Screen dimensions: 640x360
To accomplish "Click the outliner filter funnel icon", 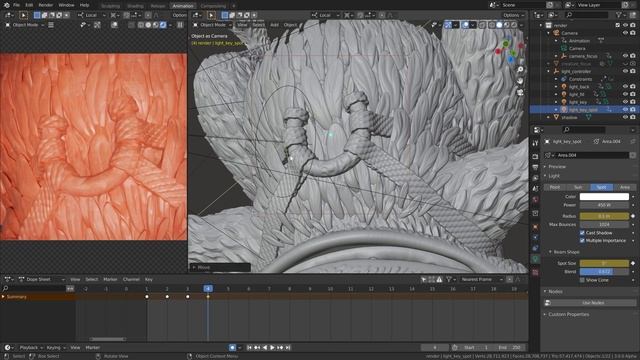I will point(619,15).
